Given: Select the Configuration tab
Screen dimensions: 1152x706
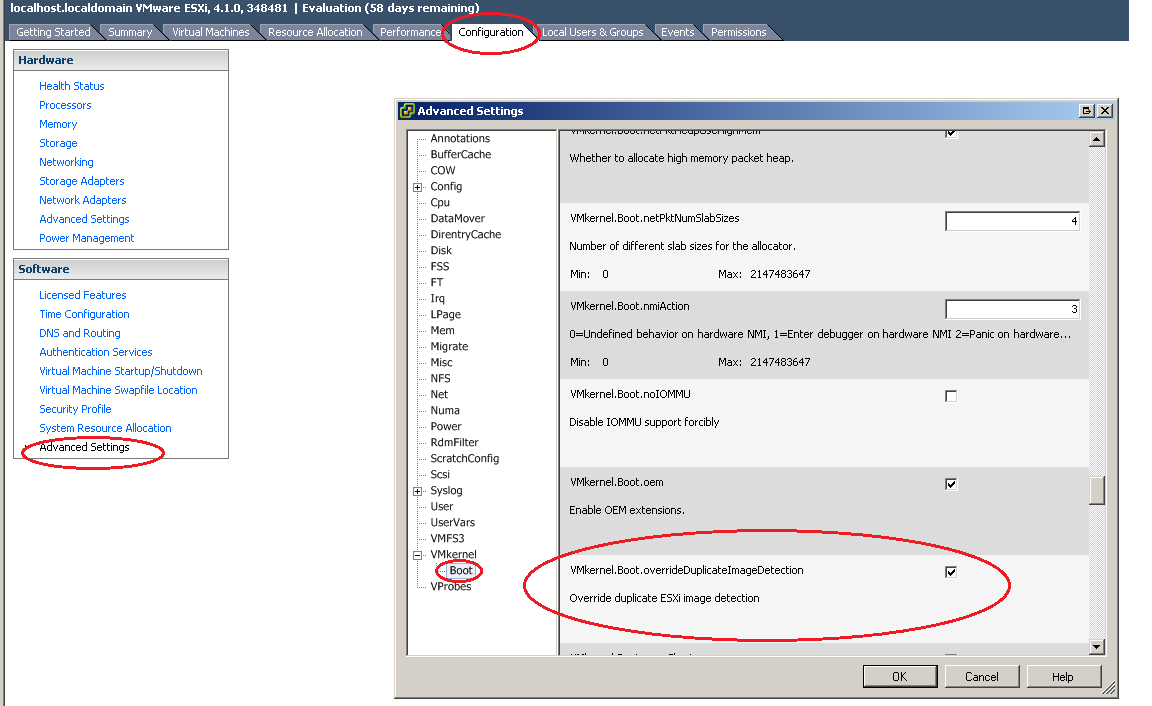Looking at the screenshot, I should (x=491, y=32).
